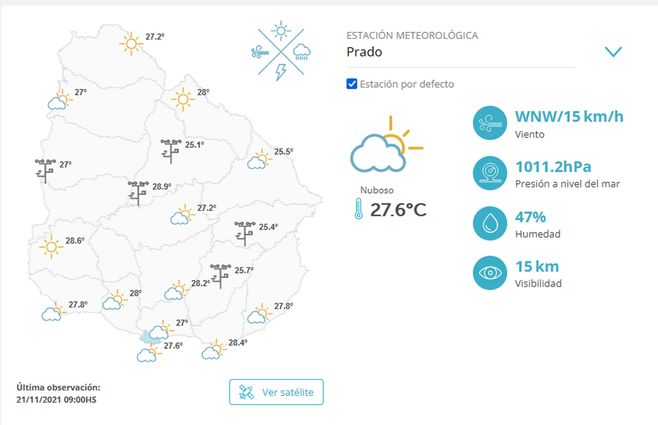The image size is (658, 425).
Task: Click the station tower icon at 25.4°
Action: 245,232
